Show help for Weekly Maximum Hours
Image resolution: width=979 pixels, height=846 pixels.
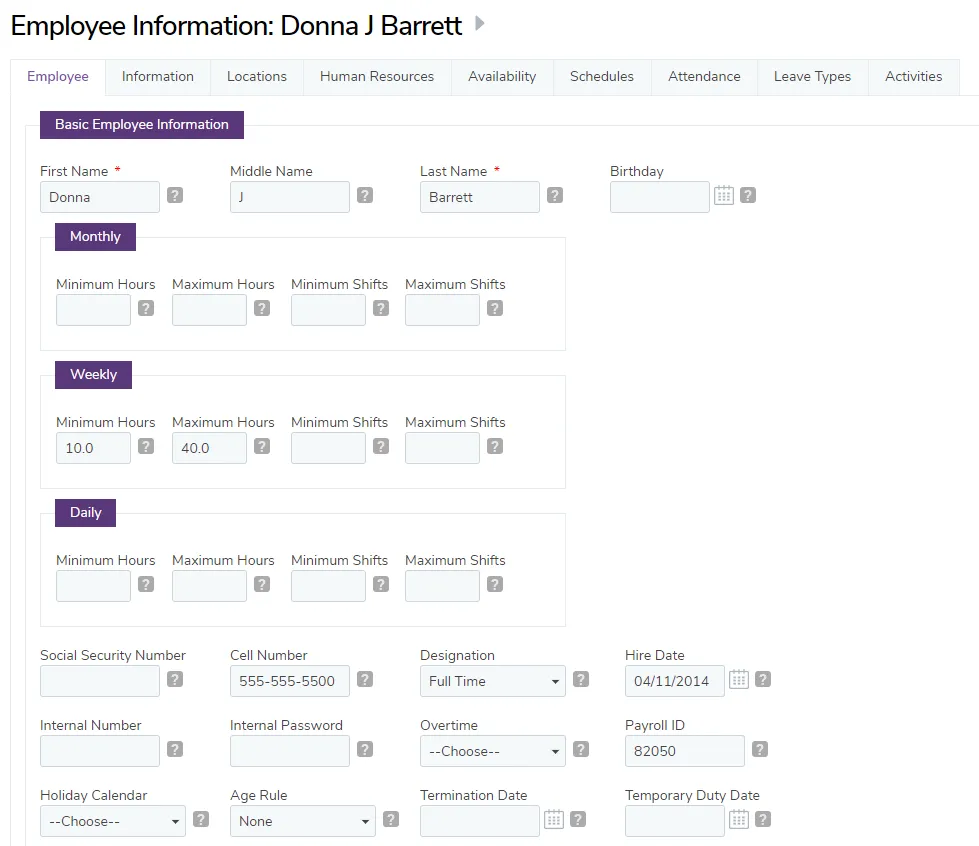pos(262,446)
